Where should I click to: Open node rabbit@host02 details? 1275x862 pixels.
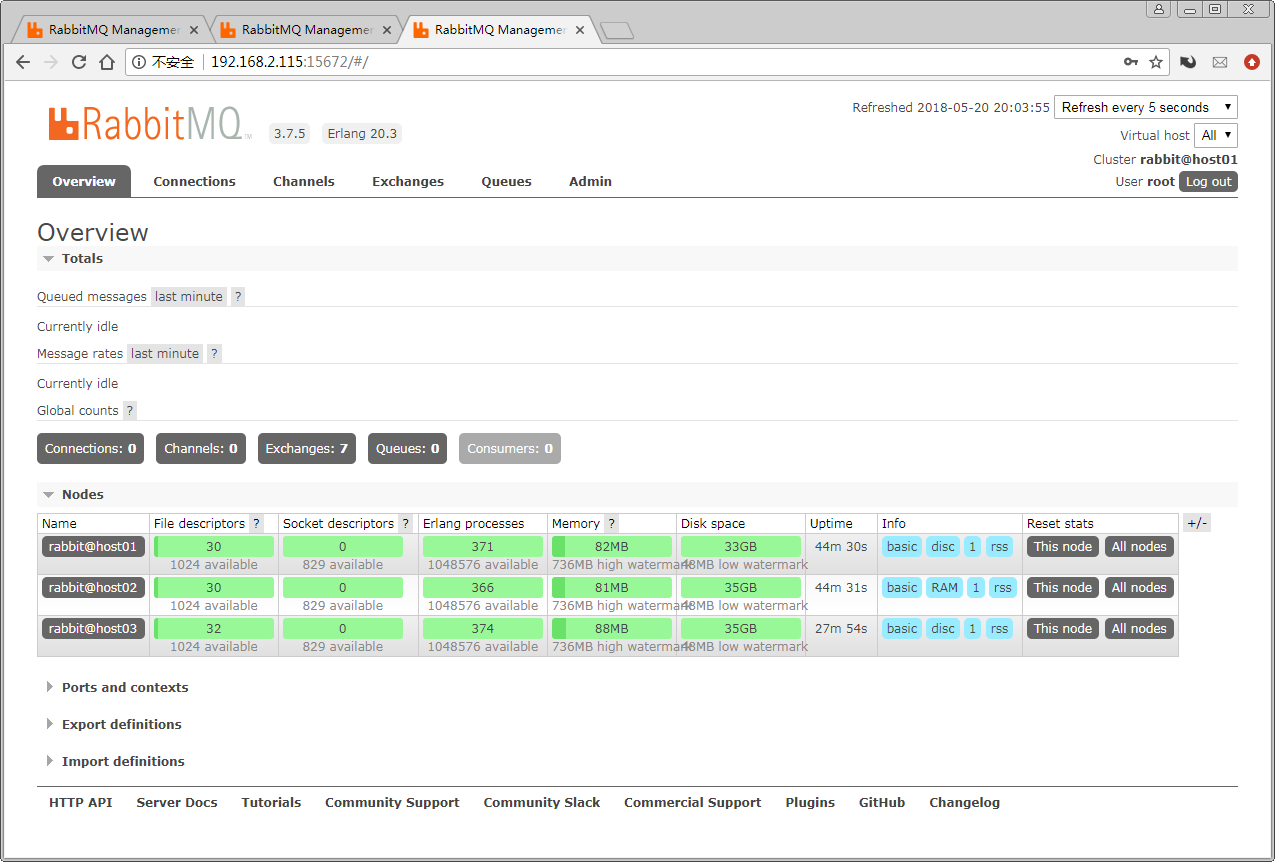pyautogui.click(x=93, y=588)
